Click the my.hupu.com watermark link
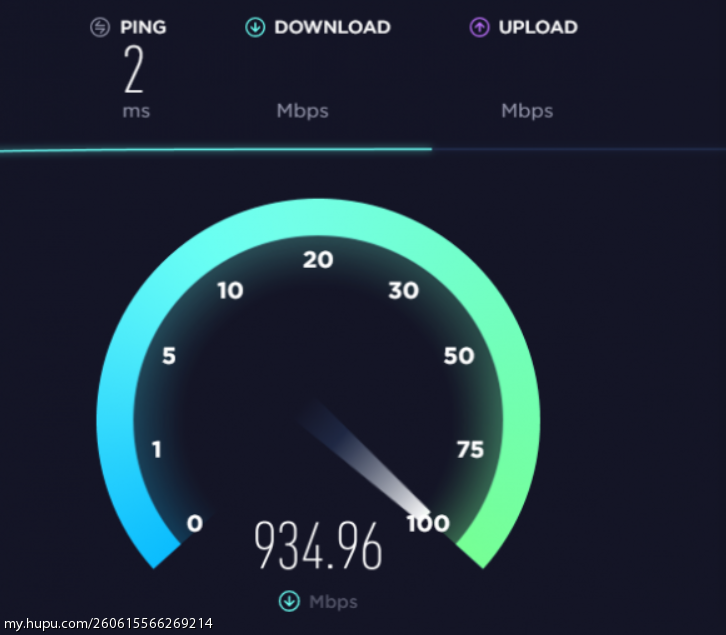This screenshot has height=635, width=726. (x=108, y=623)
